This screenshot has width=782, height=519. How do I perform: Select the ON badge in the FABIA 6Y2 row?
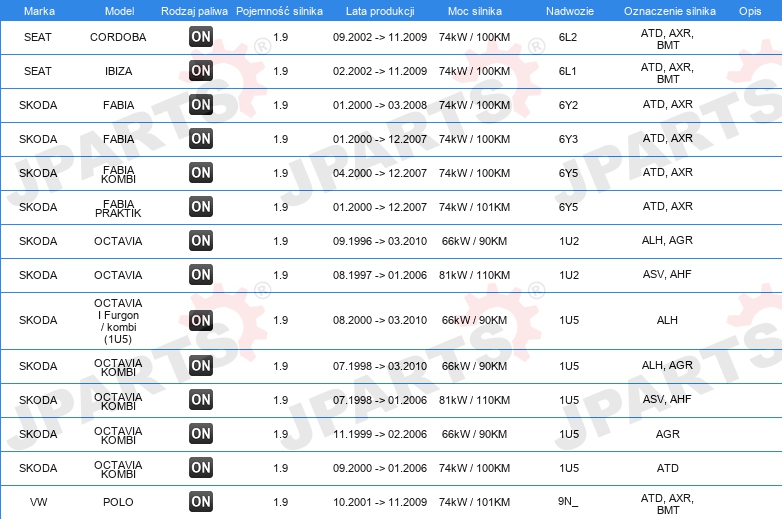tap(201, 105)
